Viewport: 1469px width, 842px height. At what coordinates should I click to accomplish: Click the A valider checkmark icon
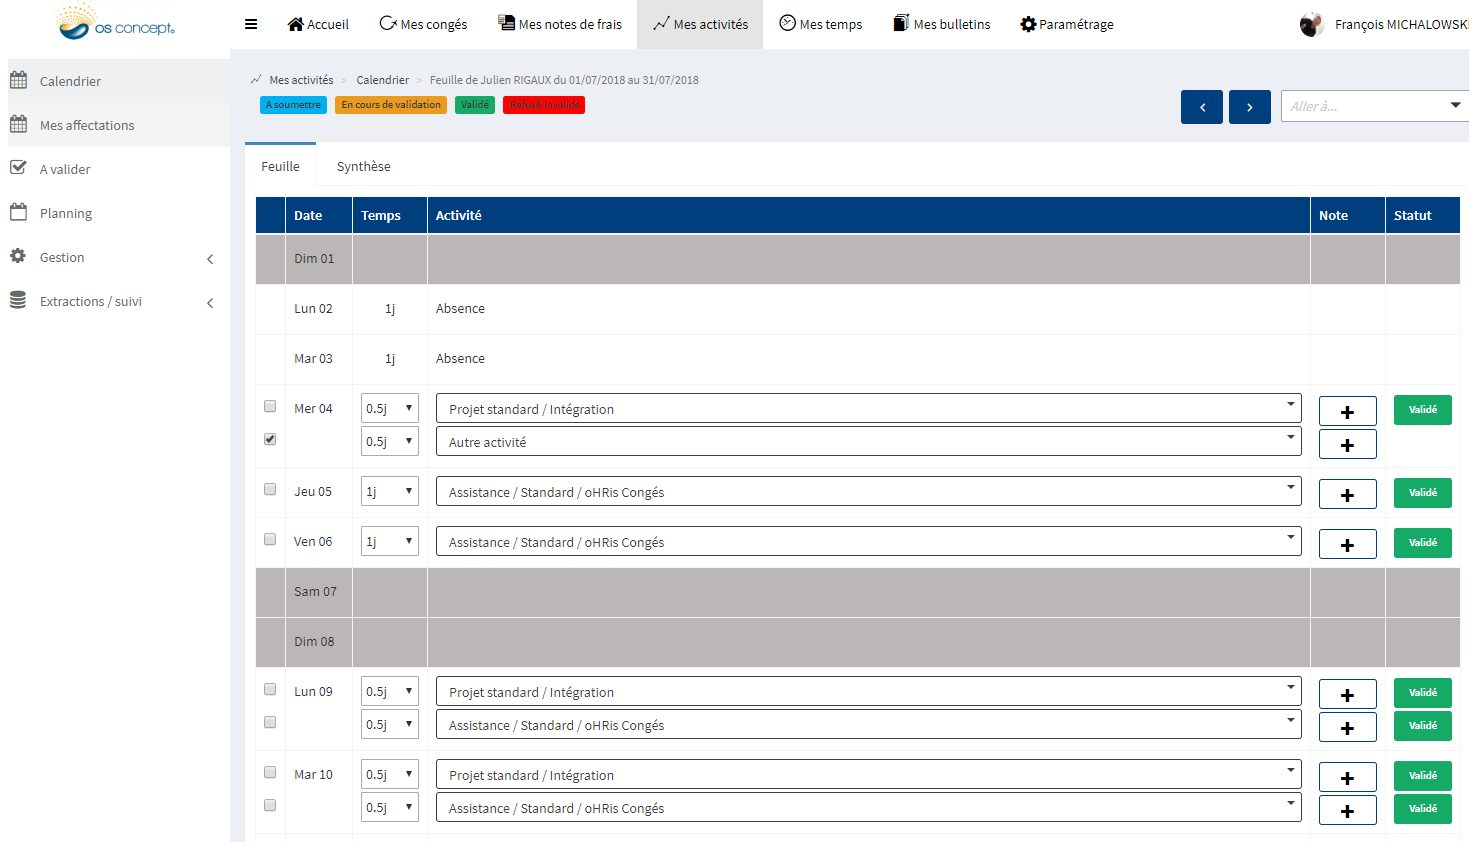click(x=18, y=168)
